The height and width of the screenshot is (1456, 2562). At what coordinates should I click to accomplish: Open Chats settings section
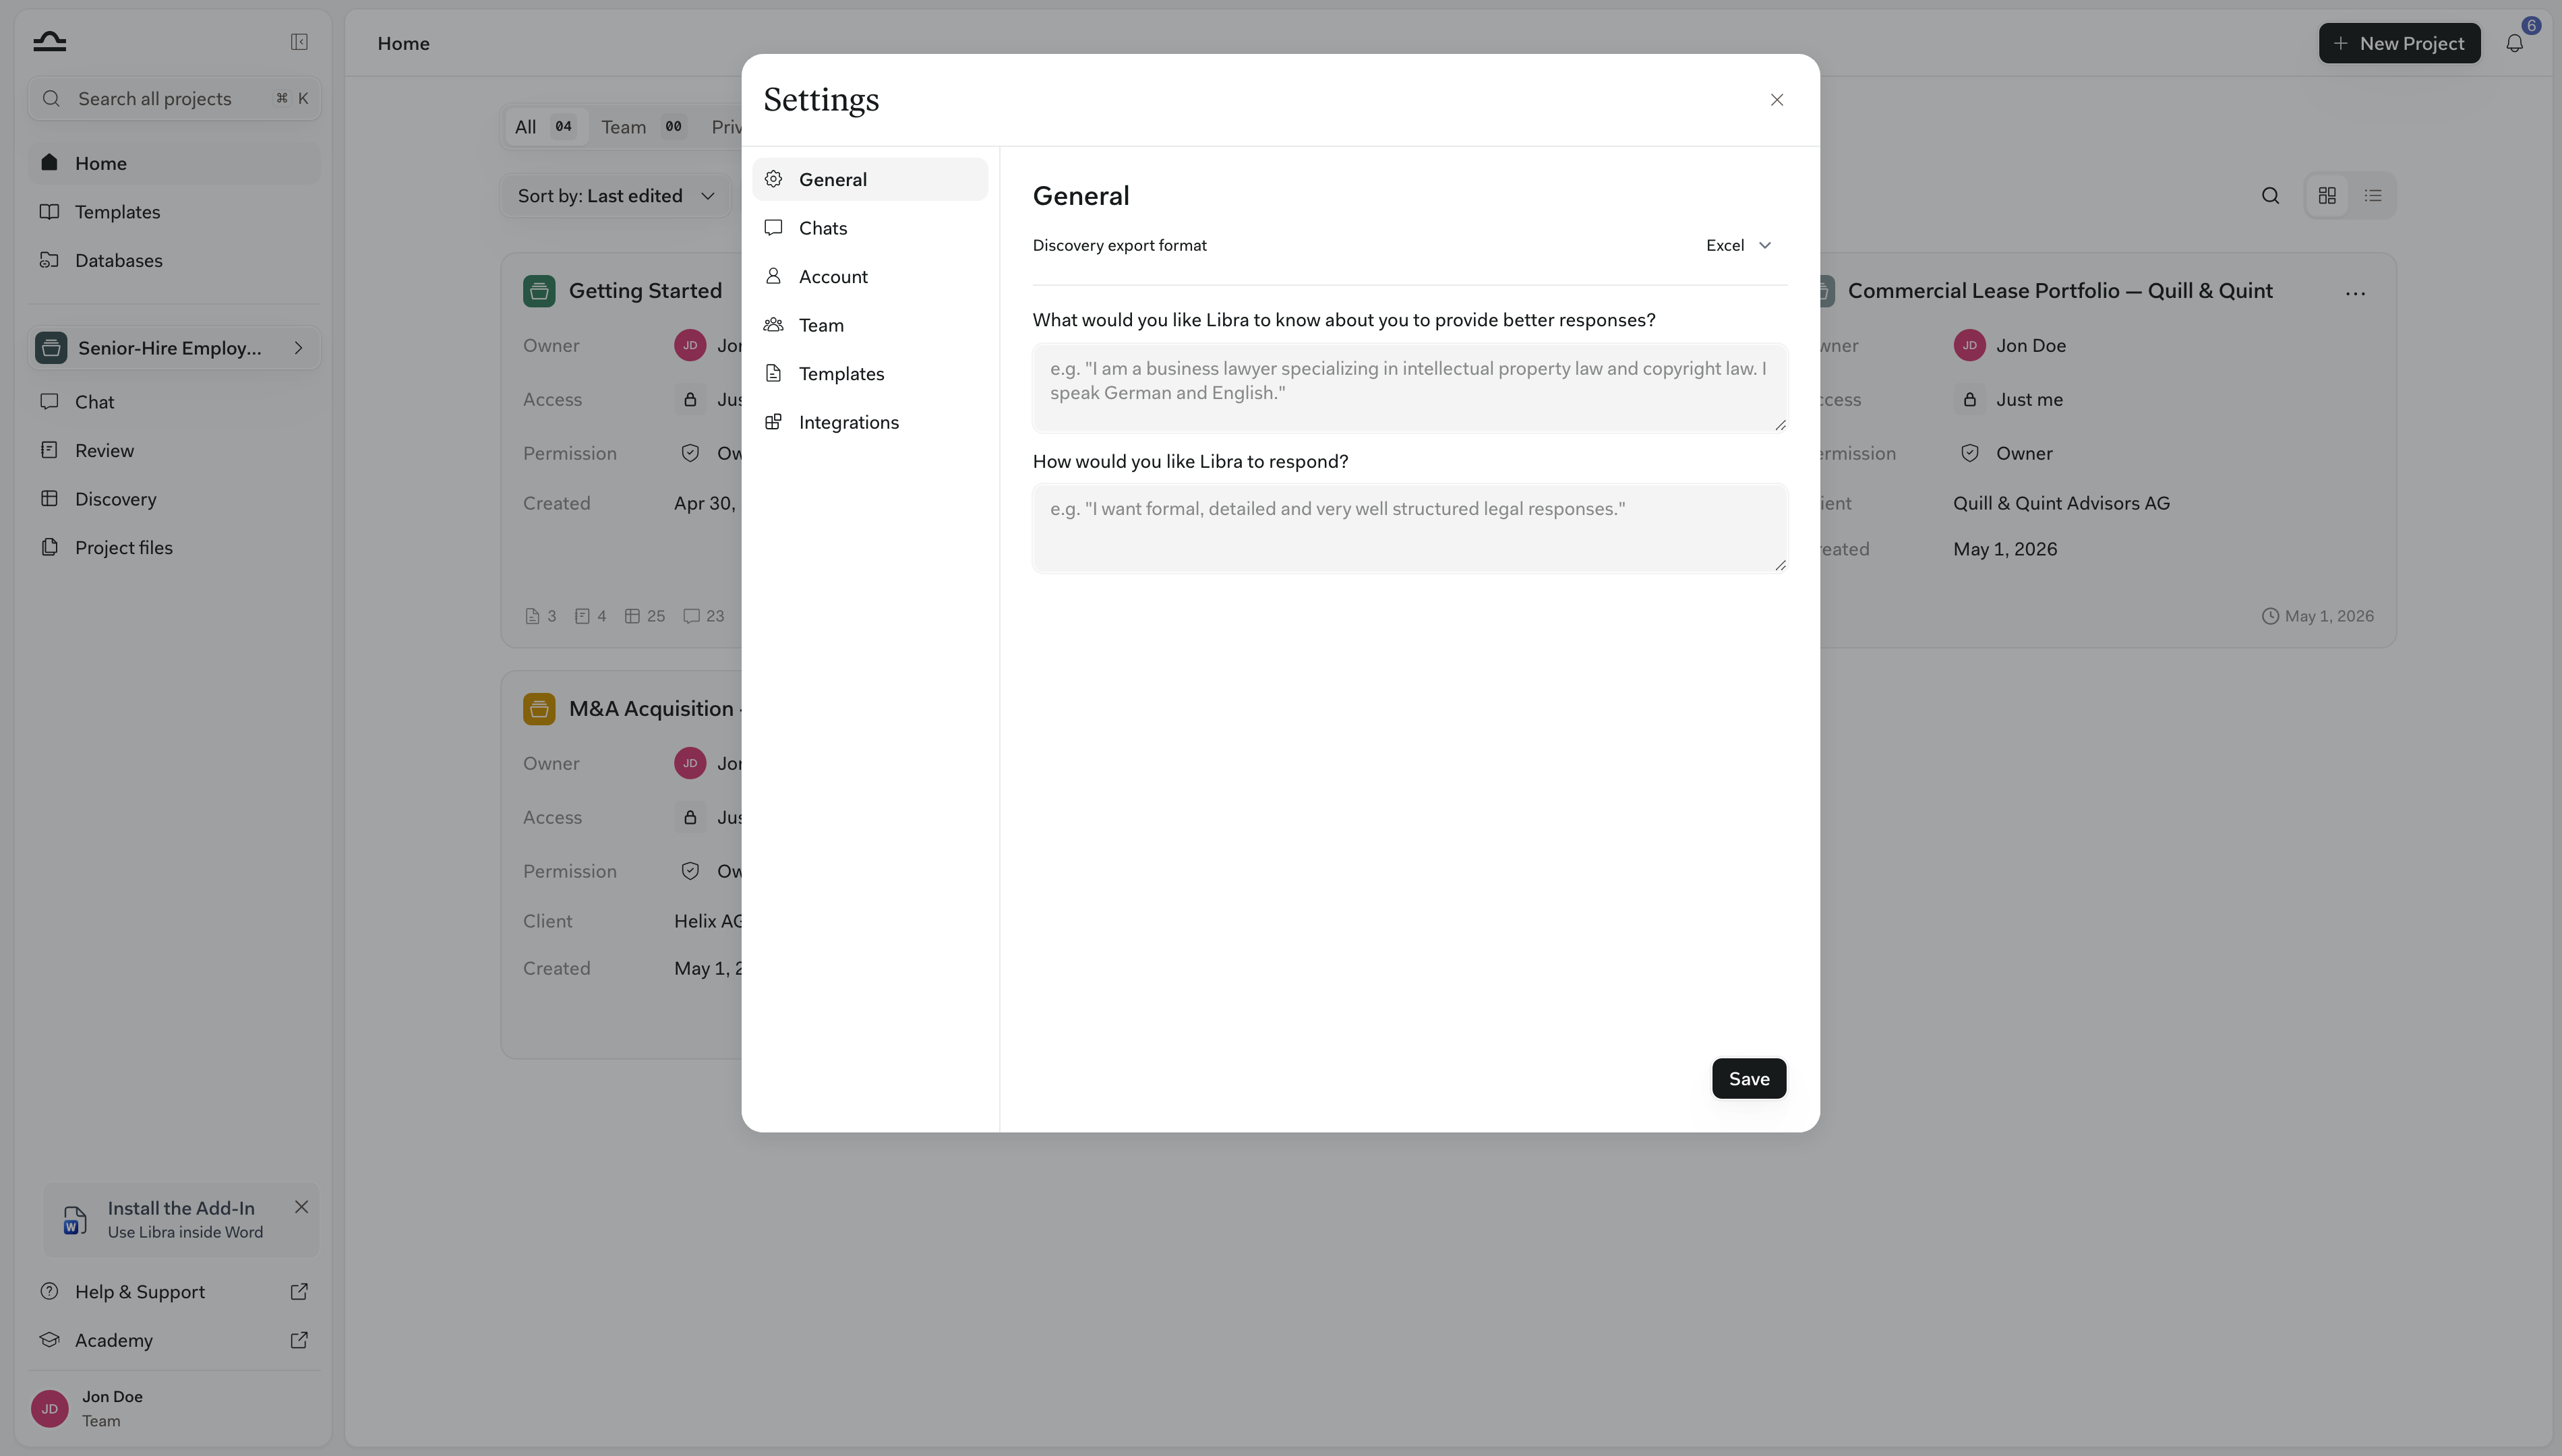click(x=870, y=228)
